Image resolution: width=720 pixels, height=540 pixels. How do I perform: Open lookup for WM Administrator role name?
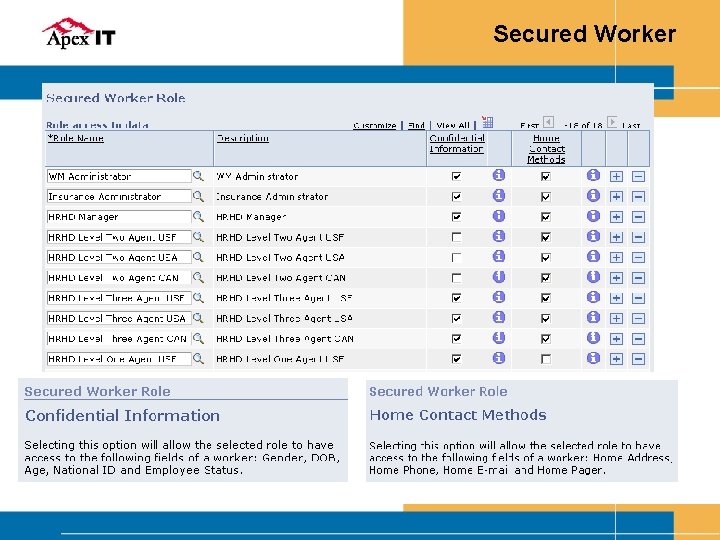point(198,176)
